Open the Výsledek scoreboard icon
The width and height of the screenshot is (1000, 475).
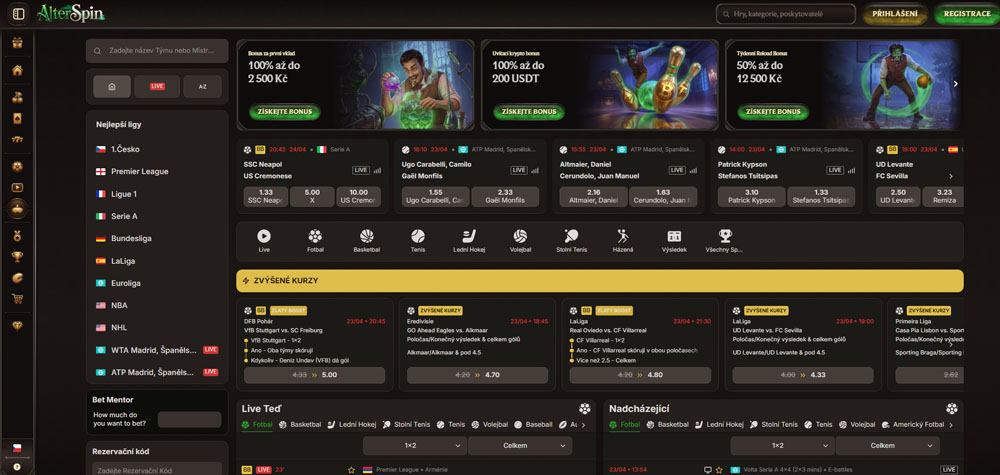pos(674,241)
